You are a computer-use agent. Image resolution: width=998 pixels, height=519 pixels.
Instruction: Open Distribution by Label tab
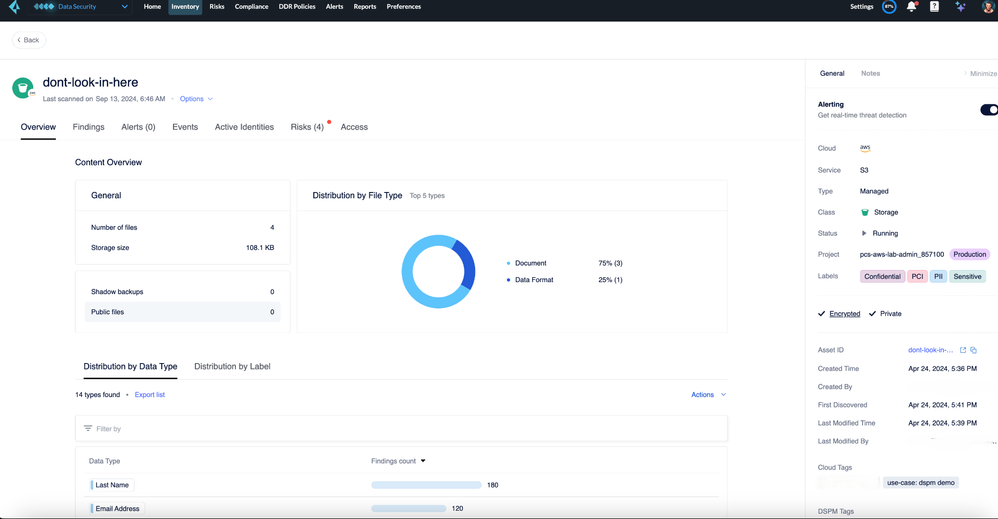232,367
